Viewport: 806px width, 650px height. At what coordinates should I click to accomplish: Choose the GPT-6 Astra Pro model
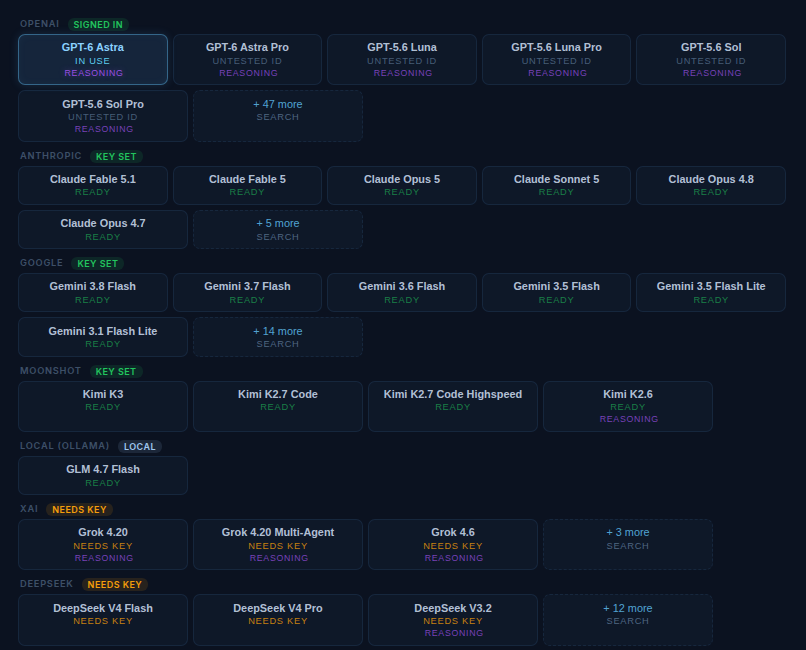click(247, 60)
